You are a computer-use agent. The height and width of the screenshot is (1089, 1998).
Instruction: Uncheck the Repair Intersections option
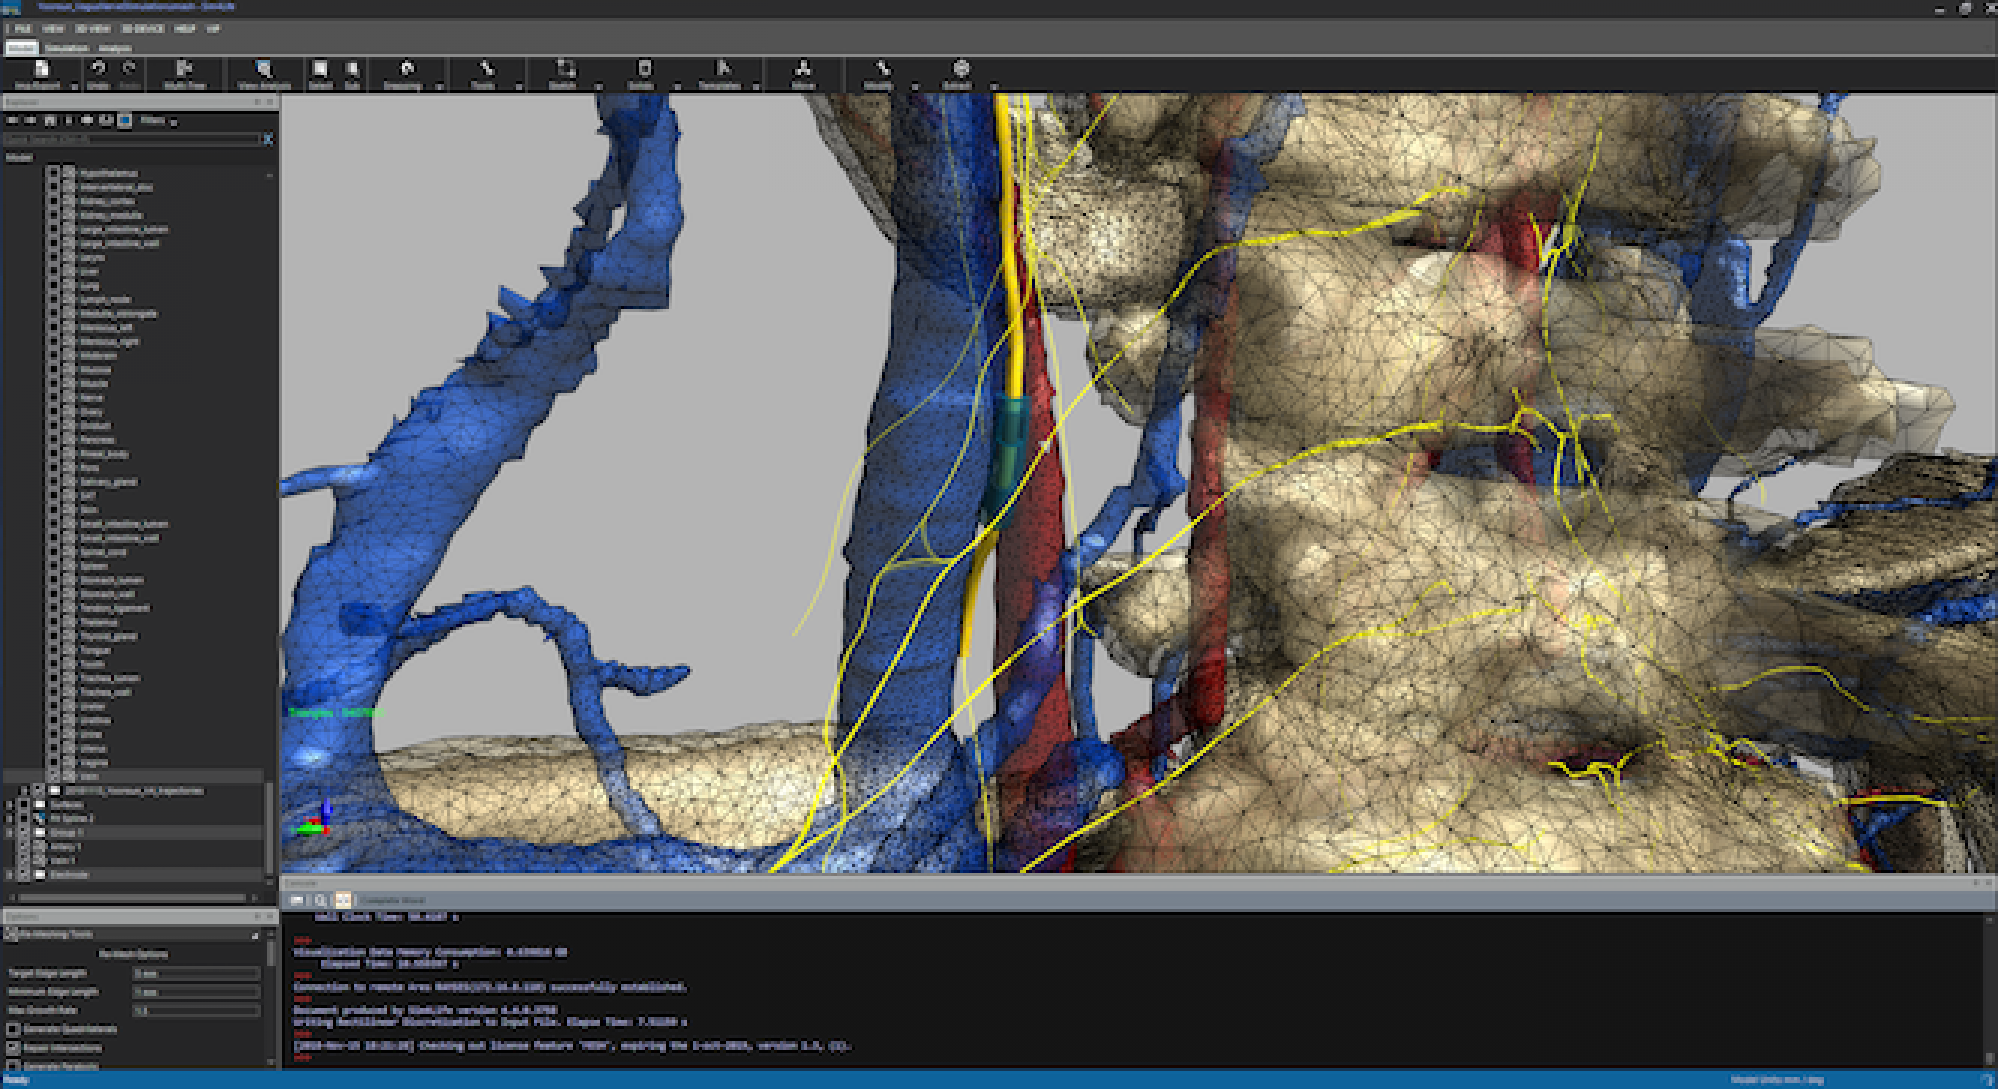(x=14, y=1047)
